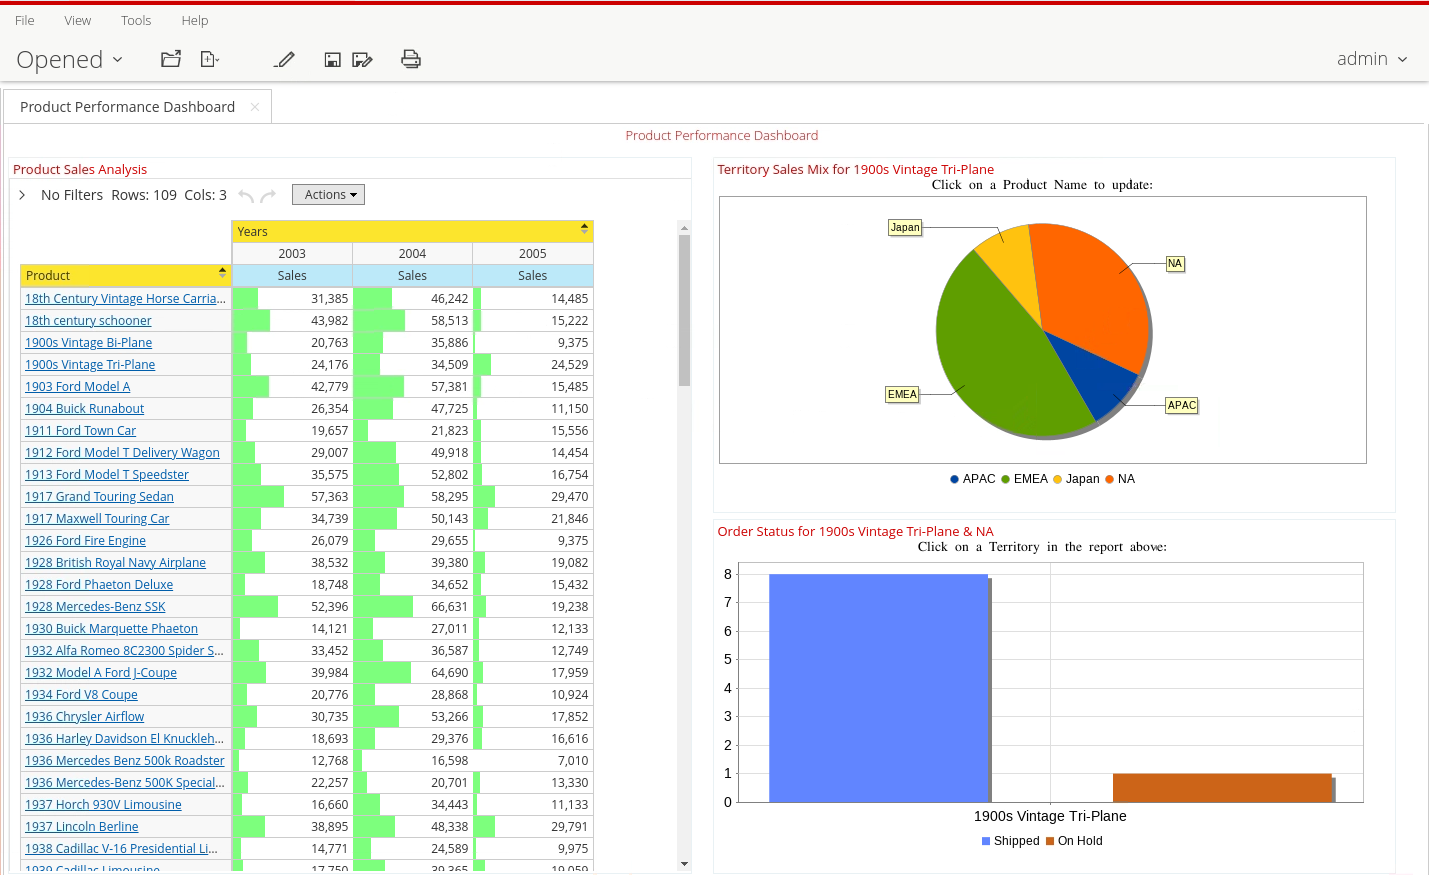Viewport: 1429px width, 875px height.
Task: Click the Edit pencil icon
Action: [x=285, y=59]
